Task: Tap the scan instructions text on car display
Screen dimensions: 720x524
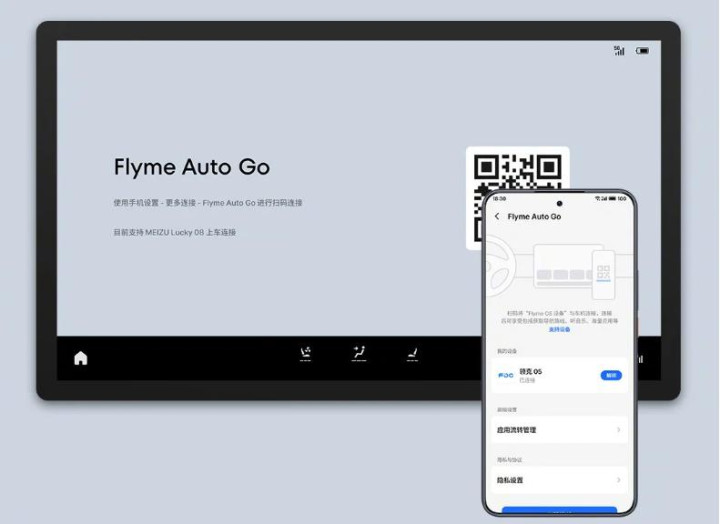Action: coord(208,203)
